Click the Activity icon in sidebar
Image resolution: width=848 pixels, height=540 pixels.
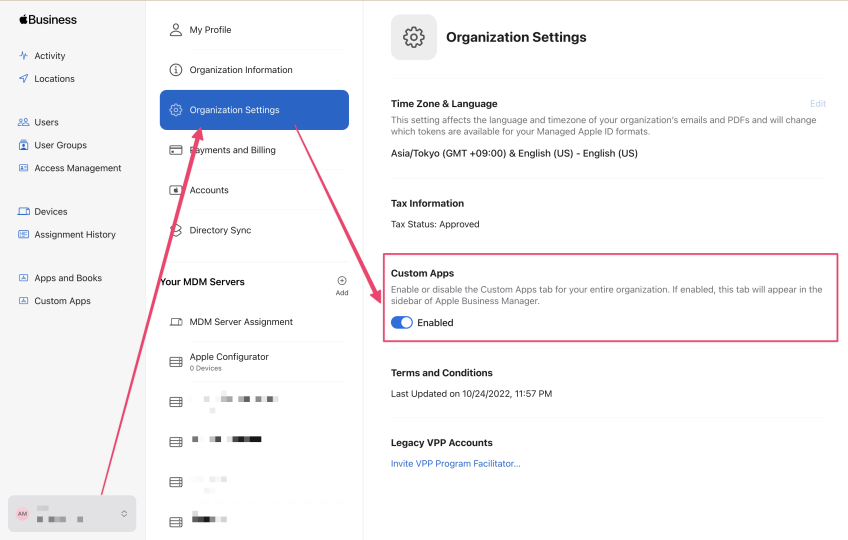(24, 56)
